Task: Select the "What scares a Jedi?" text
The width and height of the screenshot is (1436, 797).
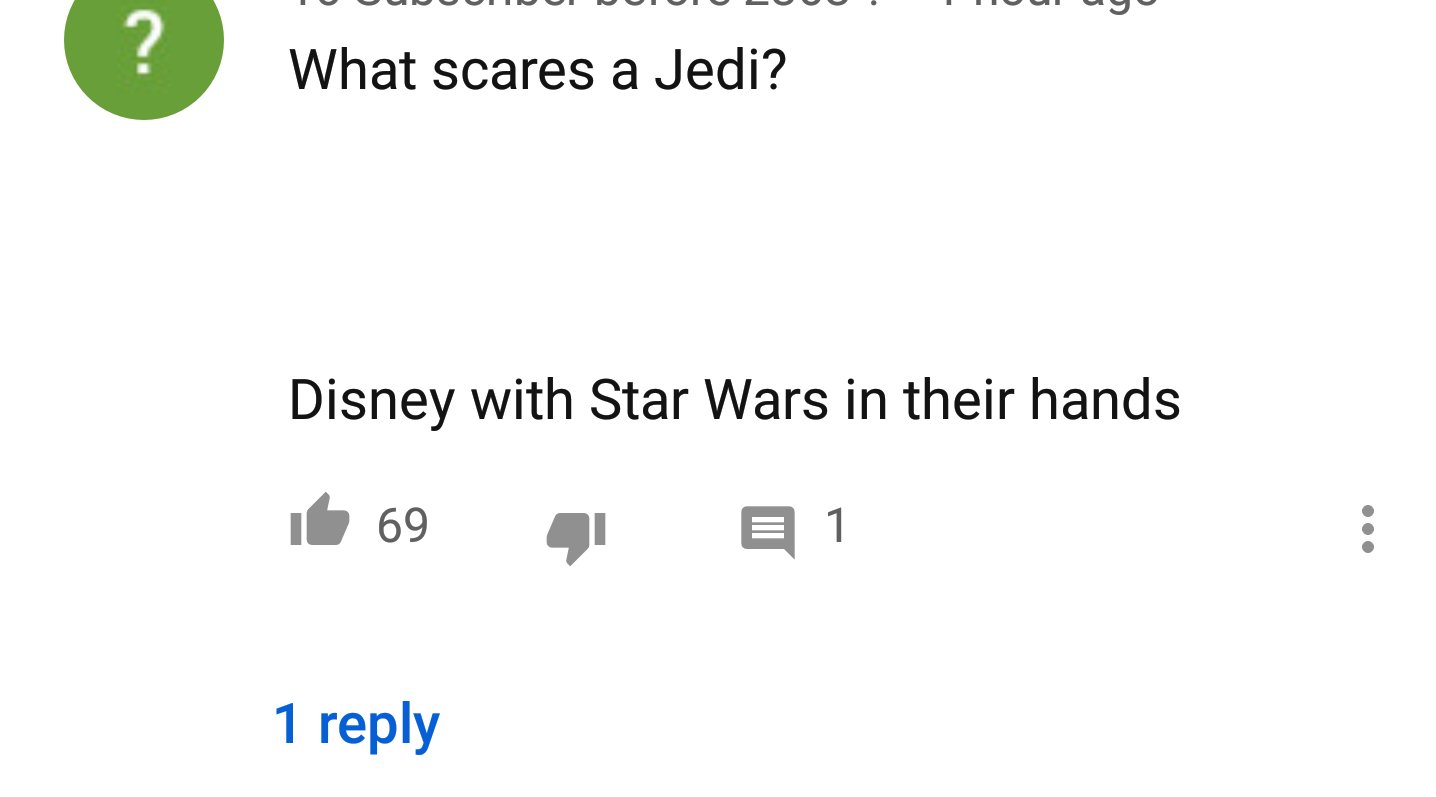Action: (x=538, y=71)
